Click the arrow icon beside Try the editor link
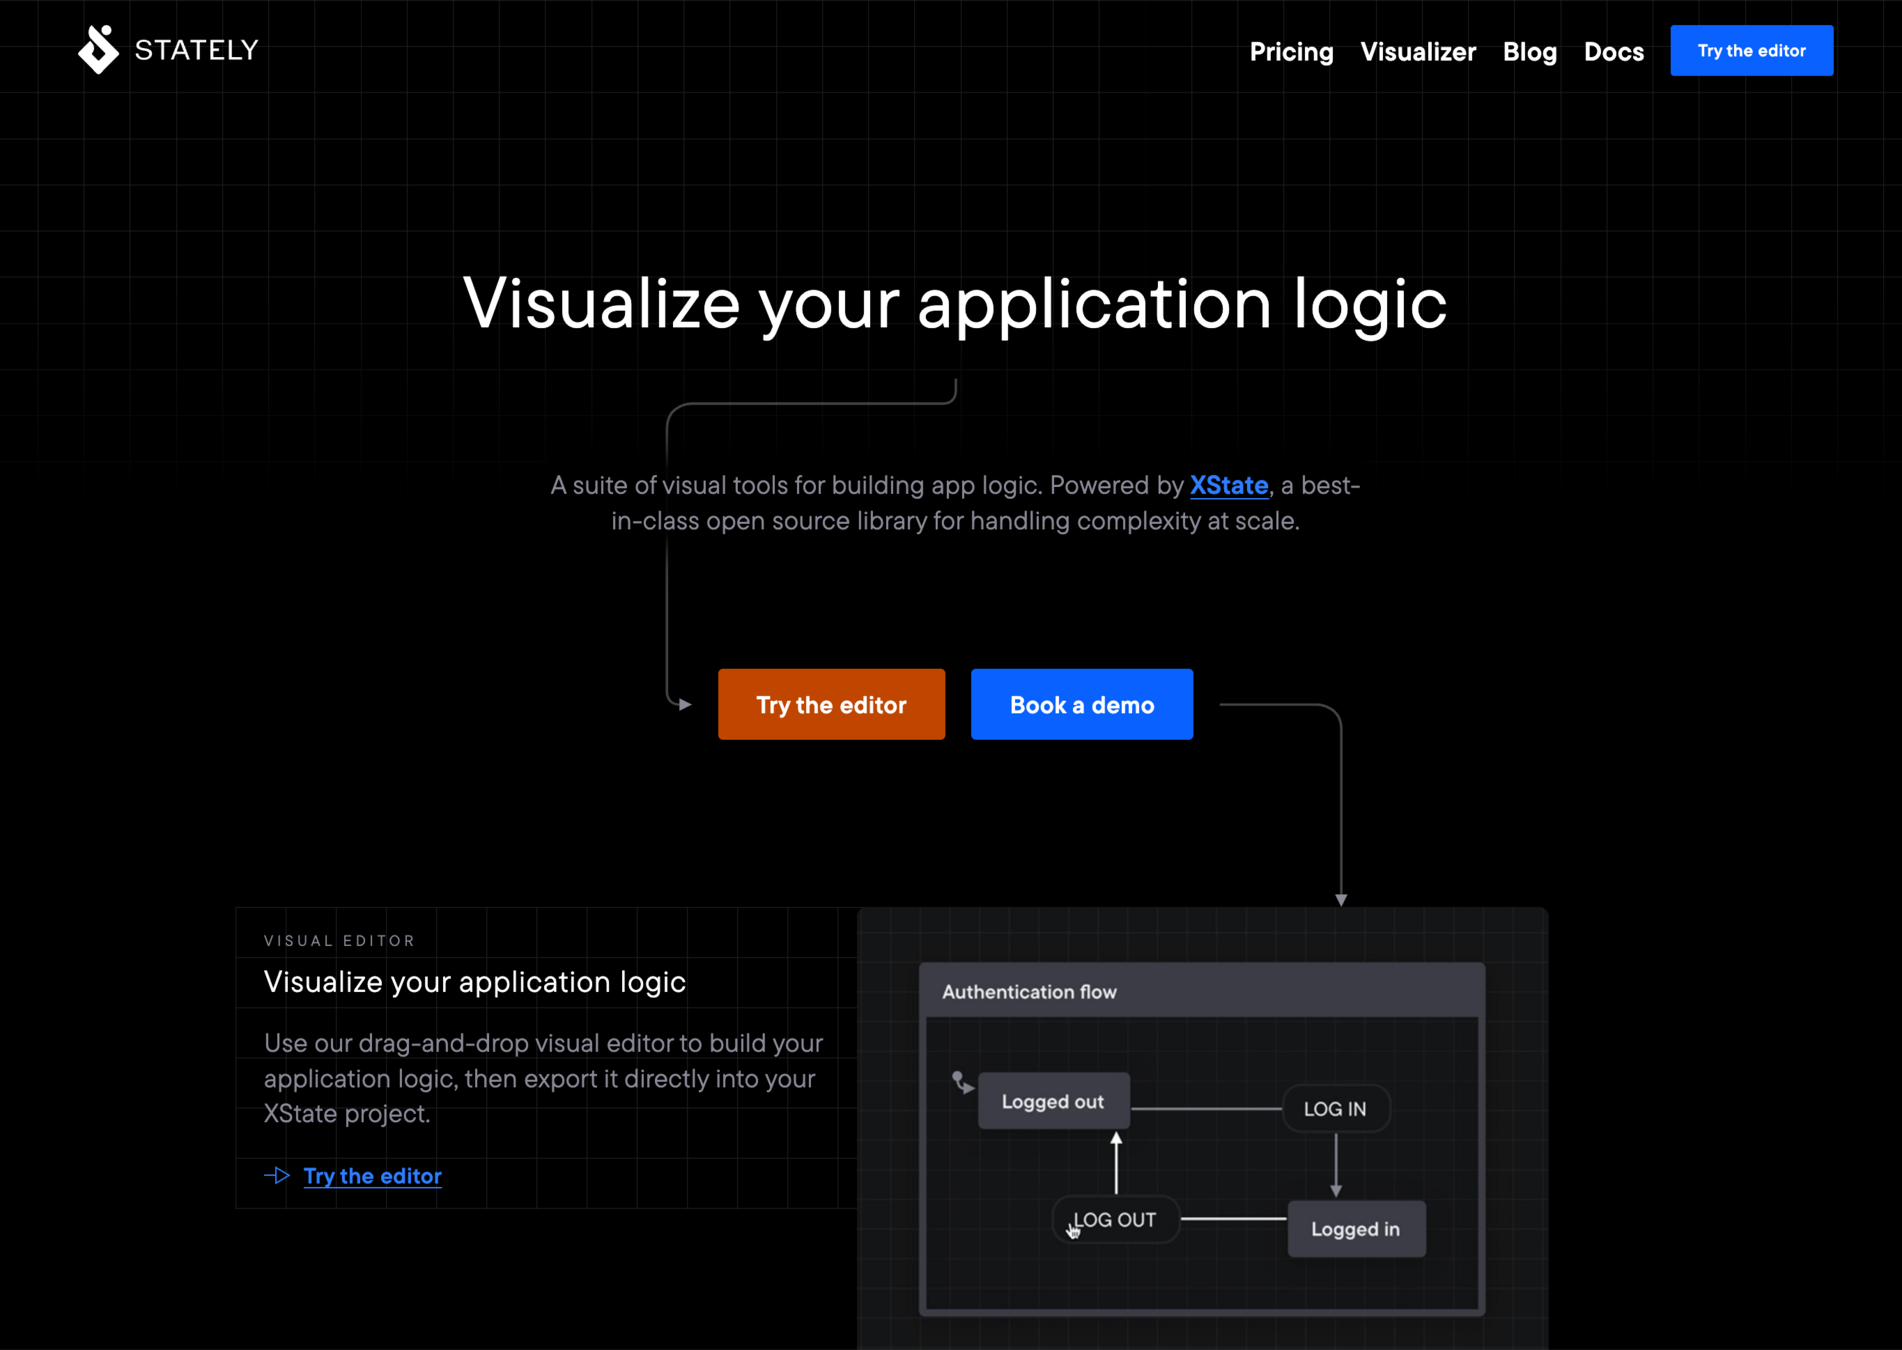Image resolution: width=1902 pixels, height=1350 pixels. (x=277, y=1176)
